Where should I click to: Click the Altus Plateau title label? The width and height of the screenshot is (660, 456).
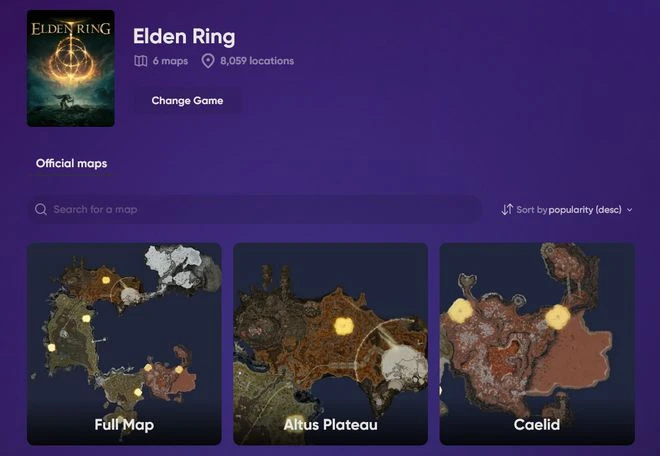coord(330,424)
